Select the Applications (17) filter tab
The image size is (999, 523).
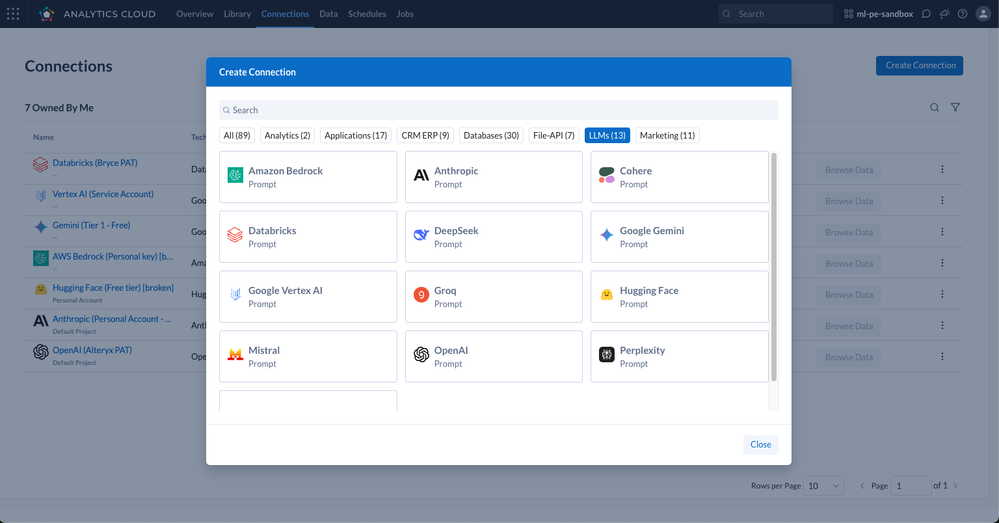point(356,135)
